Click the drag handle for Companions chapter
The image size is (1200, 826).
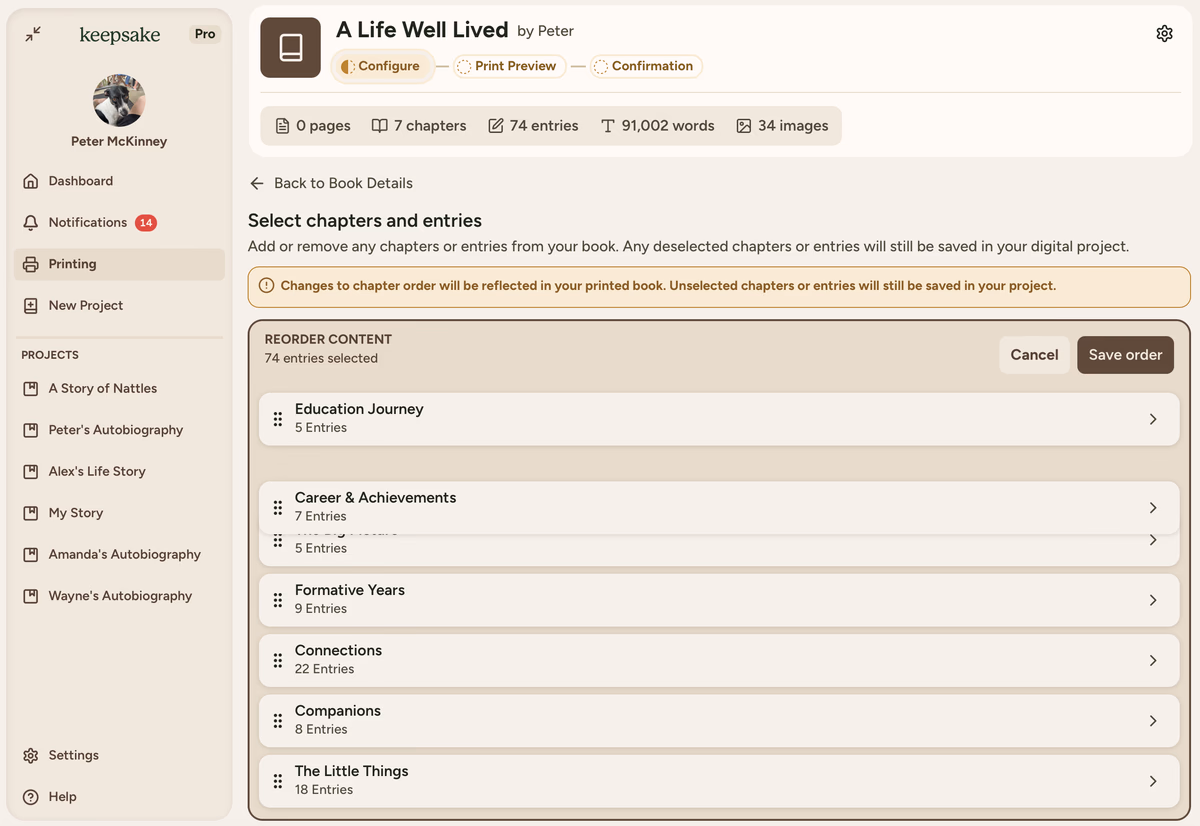(278, 721)
